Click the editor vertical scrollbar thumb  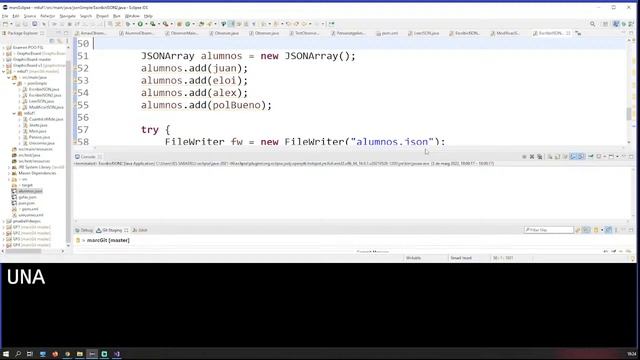(x=629, y=113)
